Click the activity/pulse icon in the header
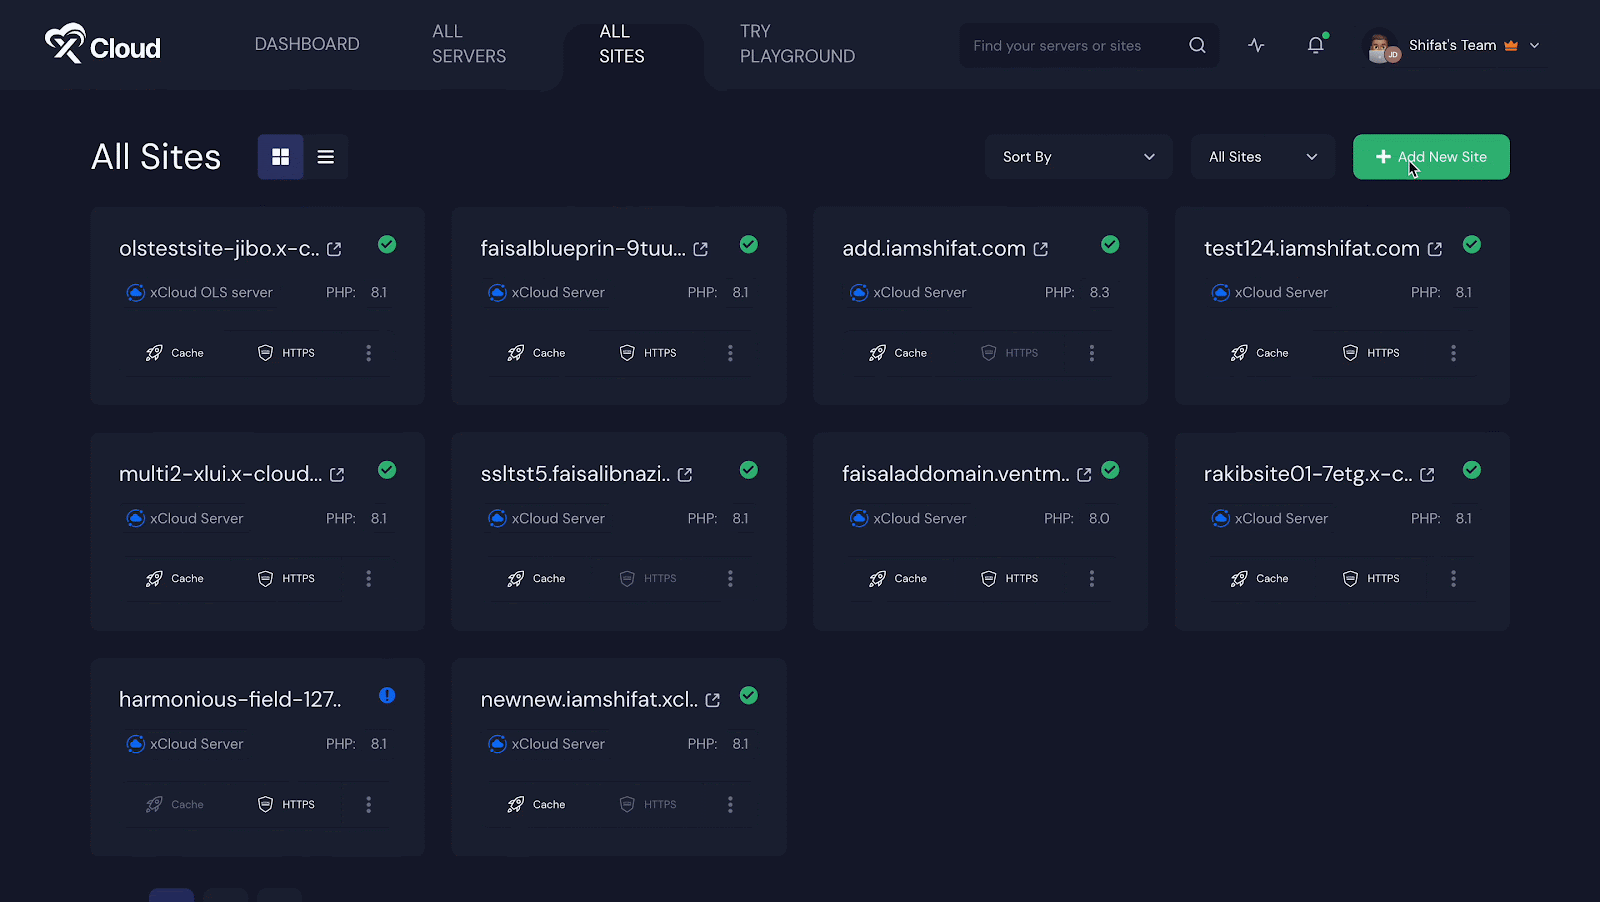The width and height of the screenshot is (1600, 902). (1256, 45)
